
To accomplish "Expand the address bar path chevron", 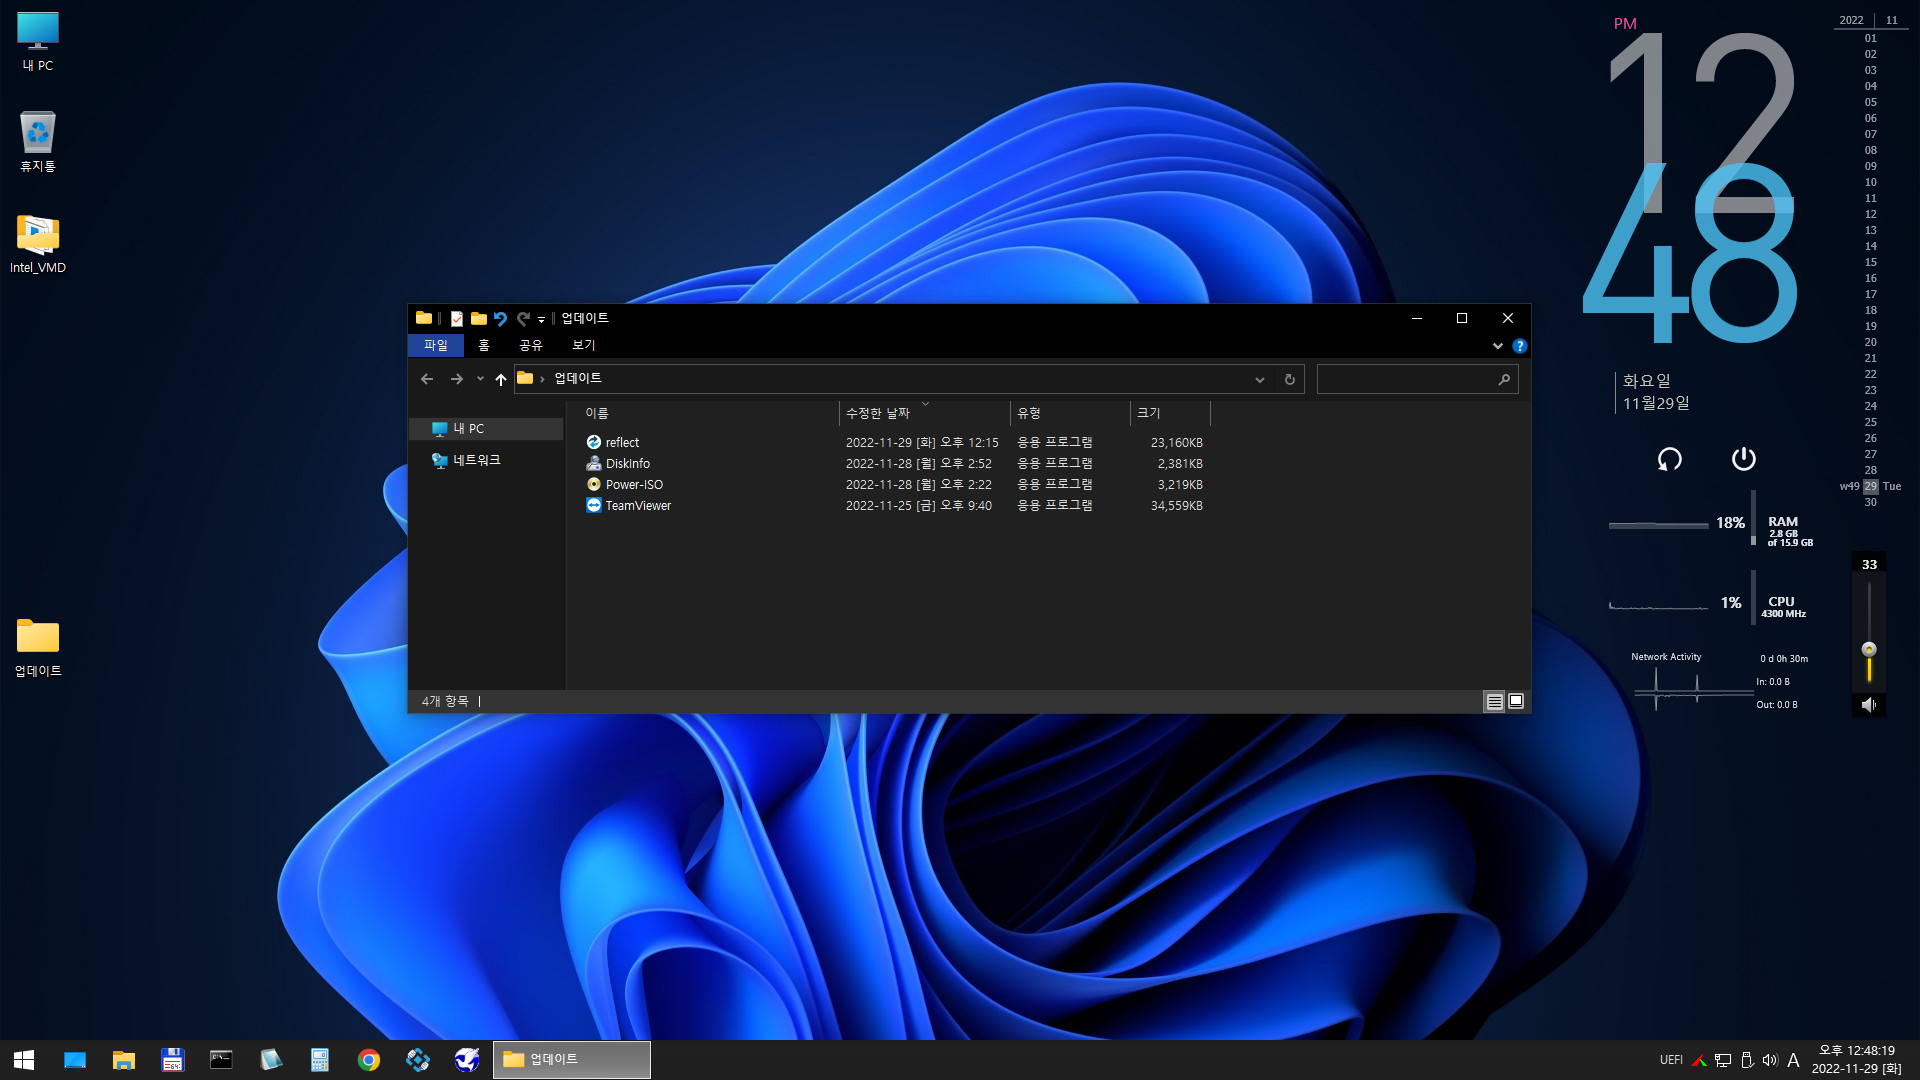I will click(x=542, y=379).
